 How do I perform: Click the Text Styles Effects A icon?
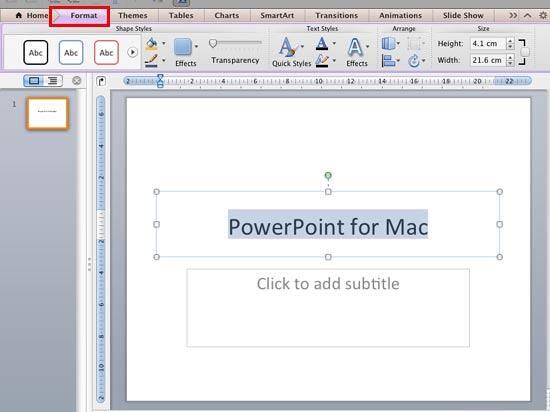(355, 47)
